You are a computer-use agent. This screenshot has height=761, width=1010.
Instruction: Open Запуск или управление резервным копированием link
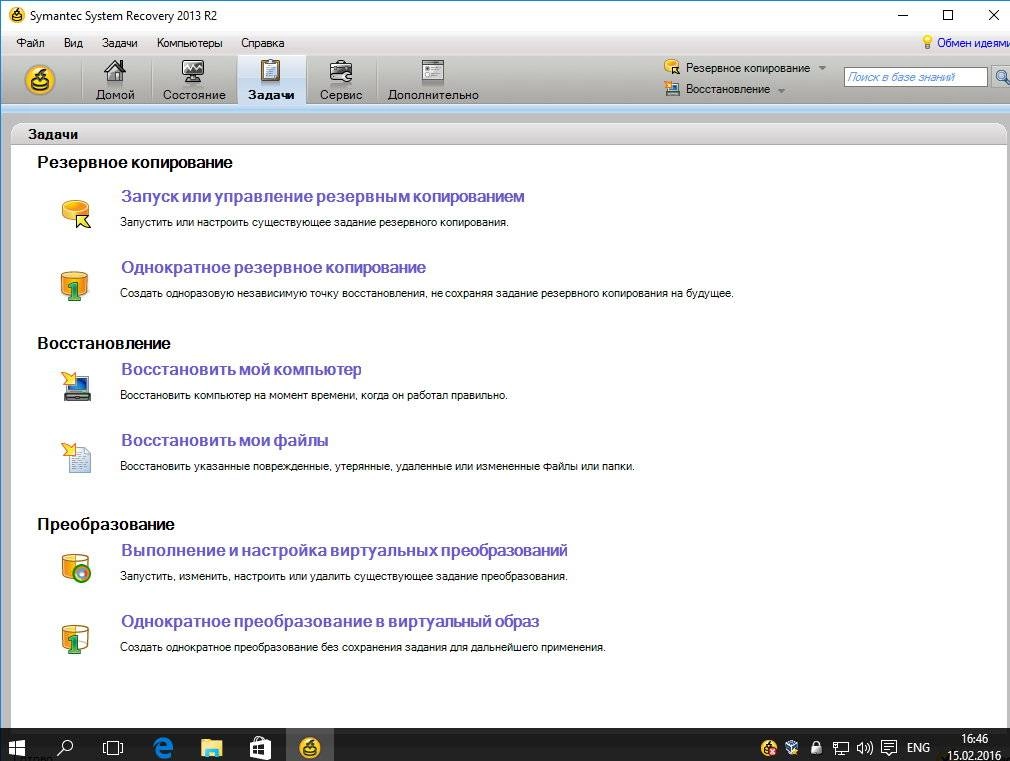pos(323,197)
